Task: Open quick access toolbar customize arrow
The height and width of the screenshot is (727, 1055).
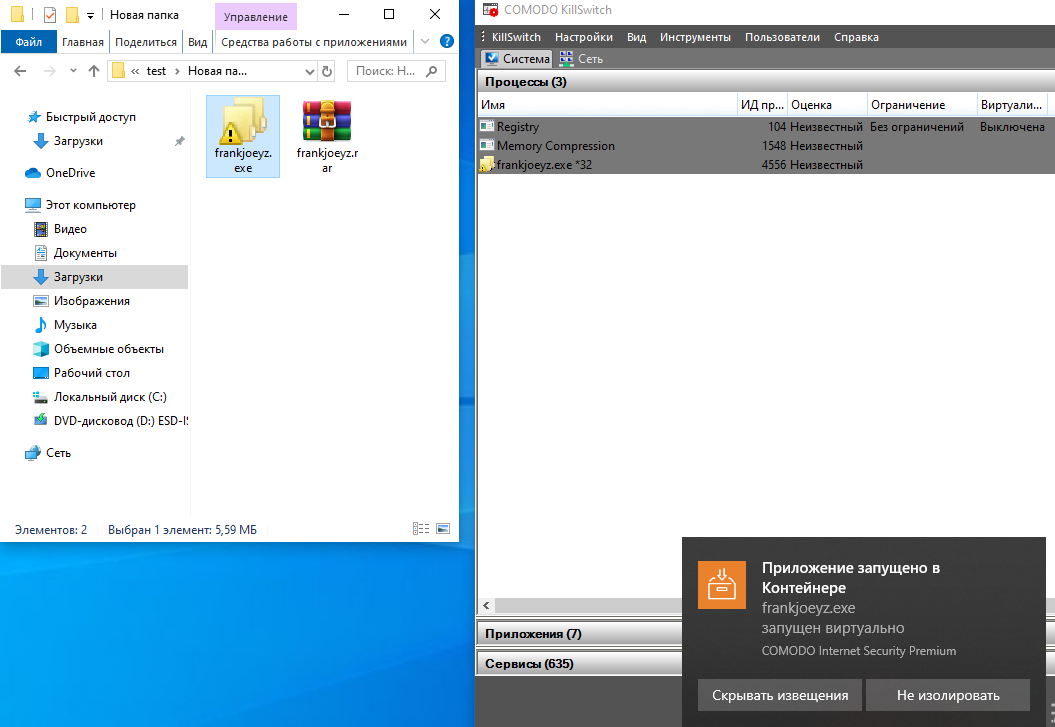Action: tap(90, 15)
